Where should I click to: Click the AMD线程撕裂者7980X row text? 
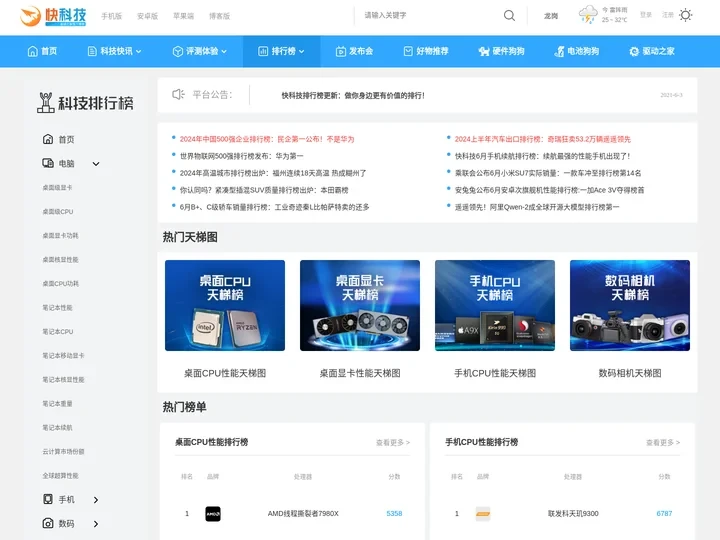303,513
